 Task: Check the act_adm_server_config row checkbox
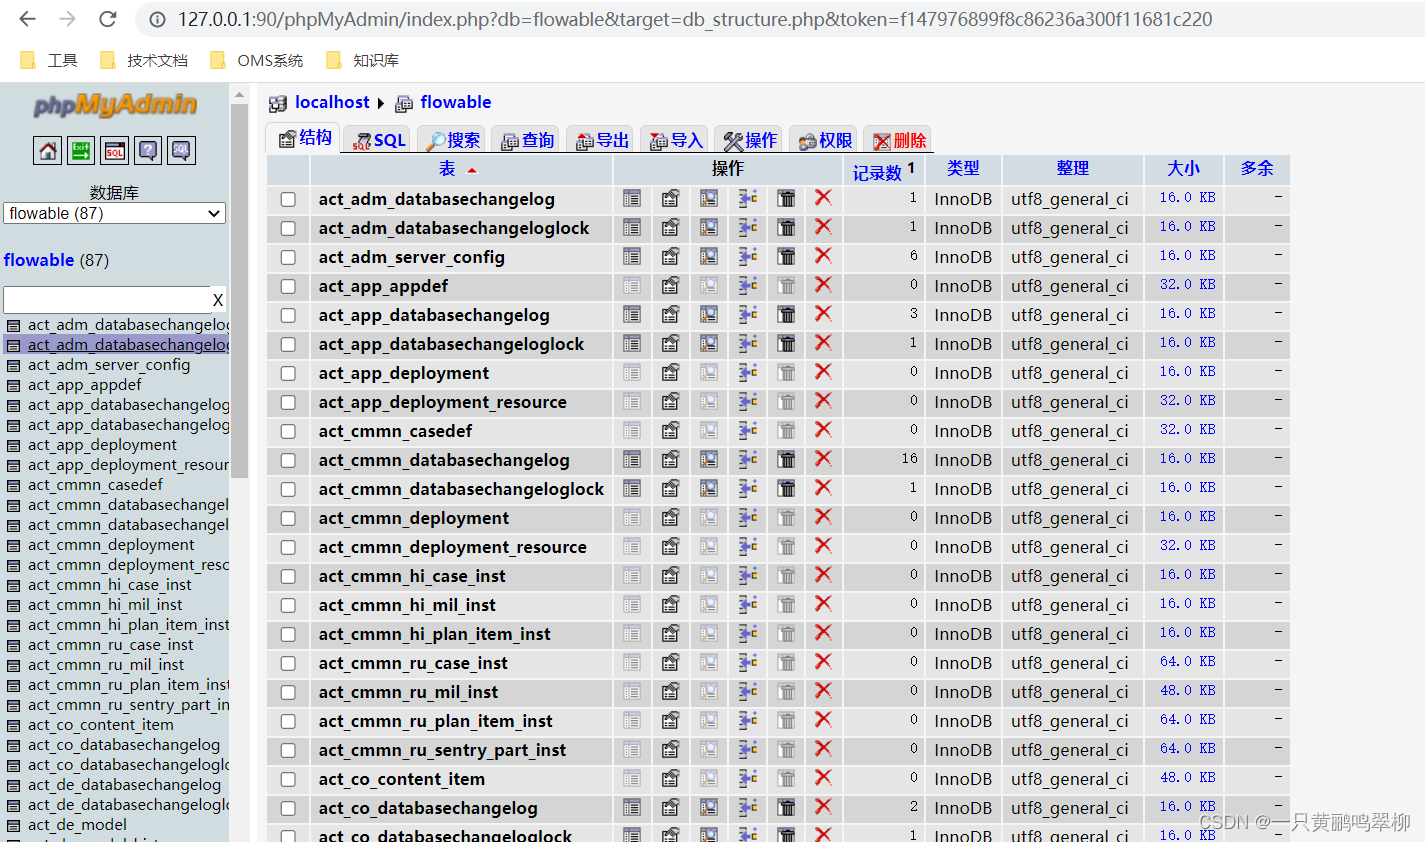coord(288,258)
